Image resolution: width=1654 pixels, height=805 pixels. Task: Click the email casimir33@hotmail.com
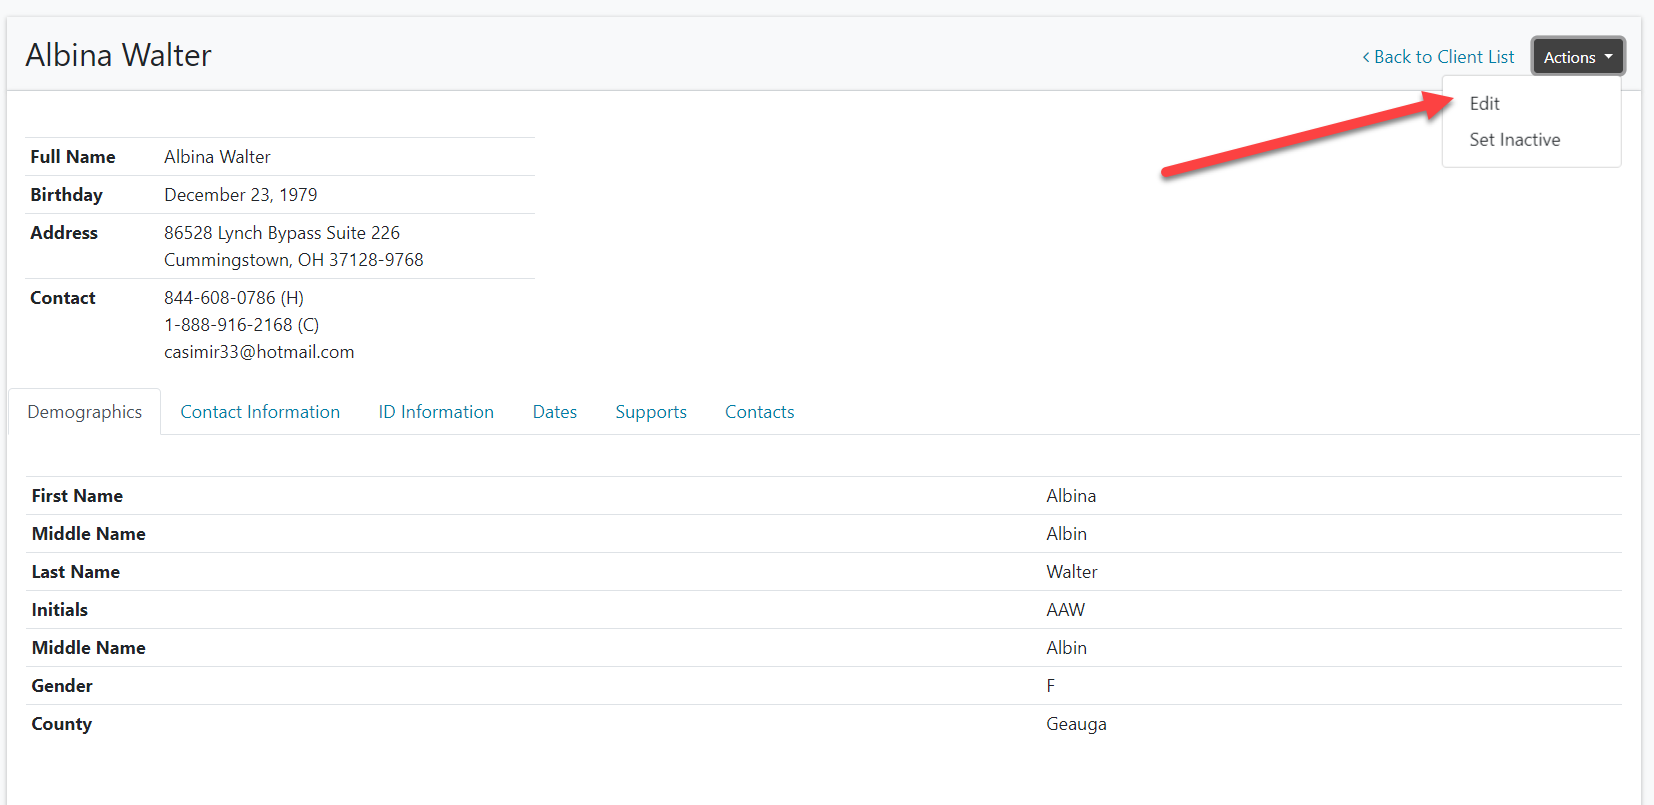[259, 352]
